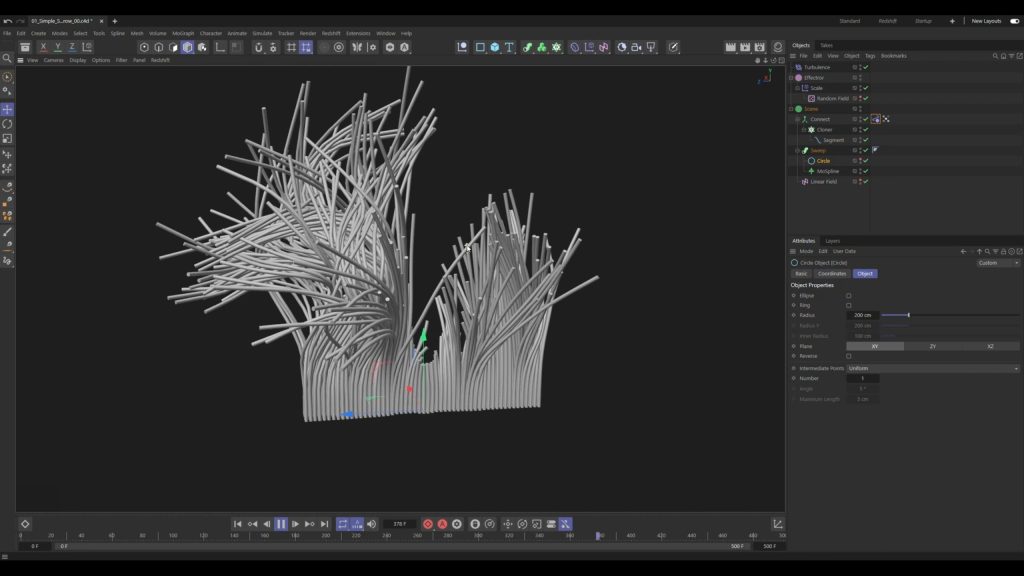Click the Undo arrow icon

coord(7,21)
